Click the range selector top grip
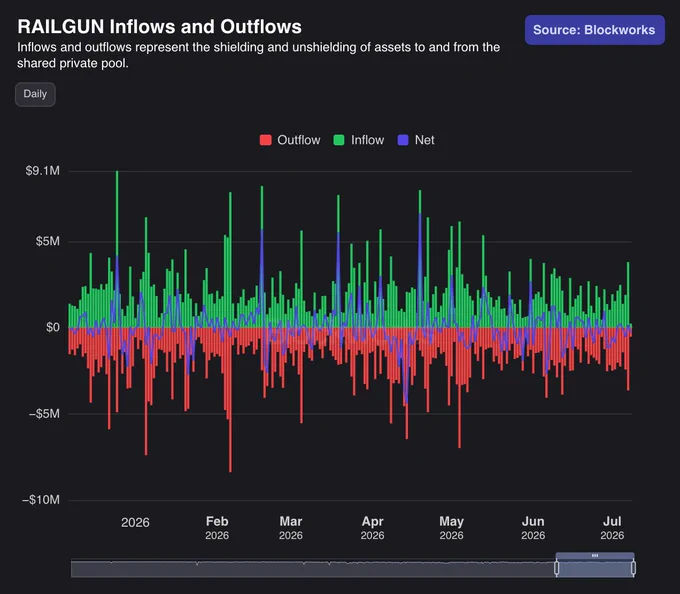The width and height of the screenshot is (680, 594). click(x=595, y=555)
